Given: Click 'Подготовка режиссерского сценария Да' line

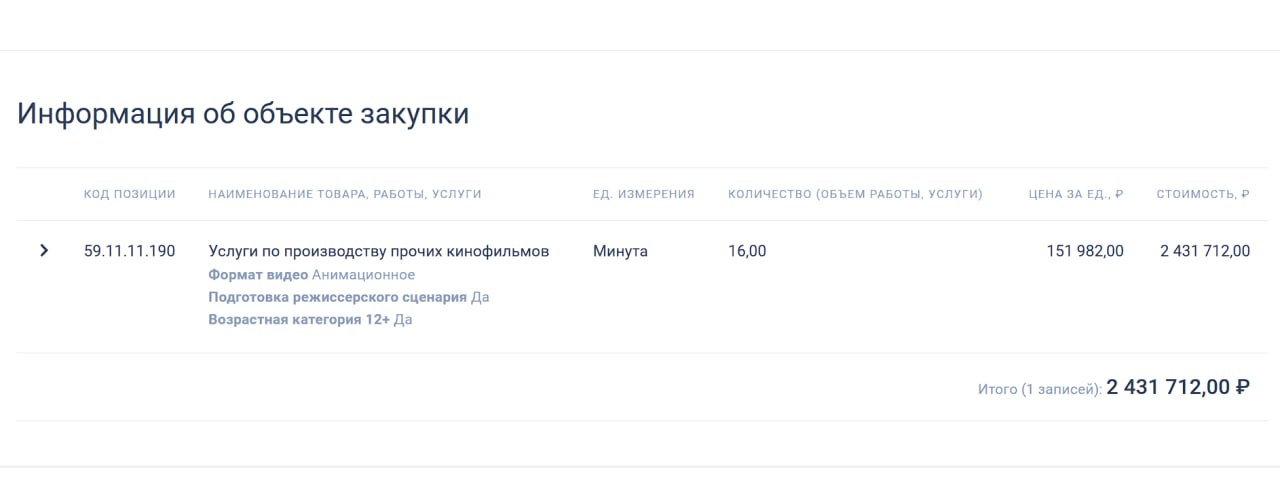Looking at the screenshot, I should (349, 297).
